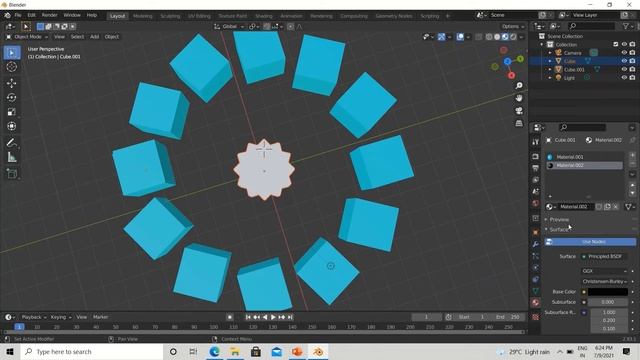Viewport: 640px width, 360px height.
Task: Click the viewport zoom magnifier icon
Action: pyautogui.click(x=519, y=86)
